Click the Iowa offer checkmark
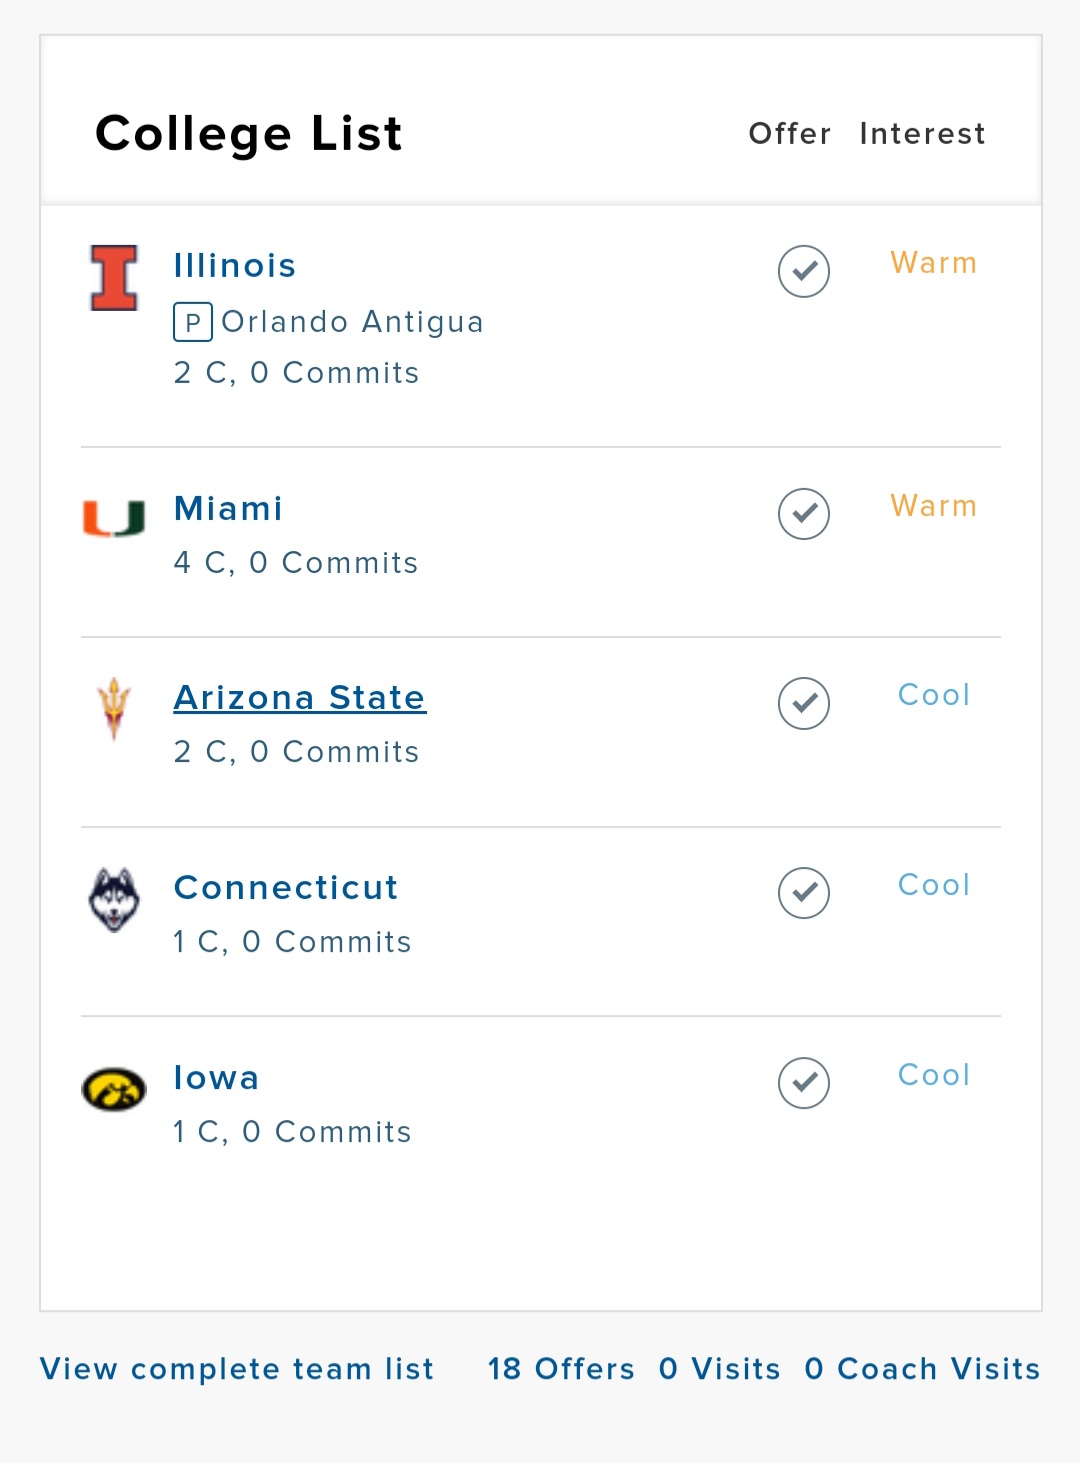 (804, 1083)
